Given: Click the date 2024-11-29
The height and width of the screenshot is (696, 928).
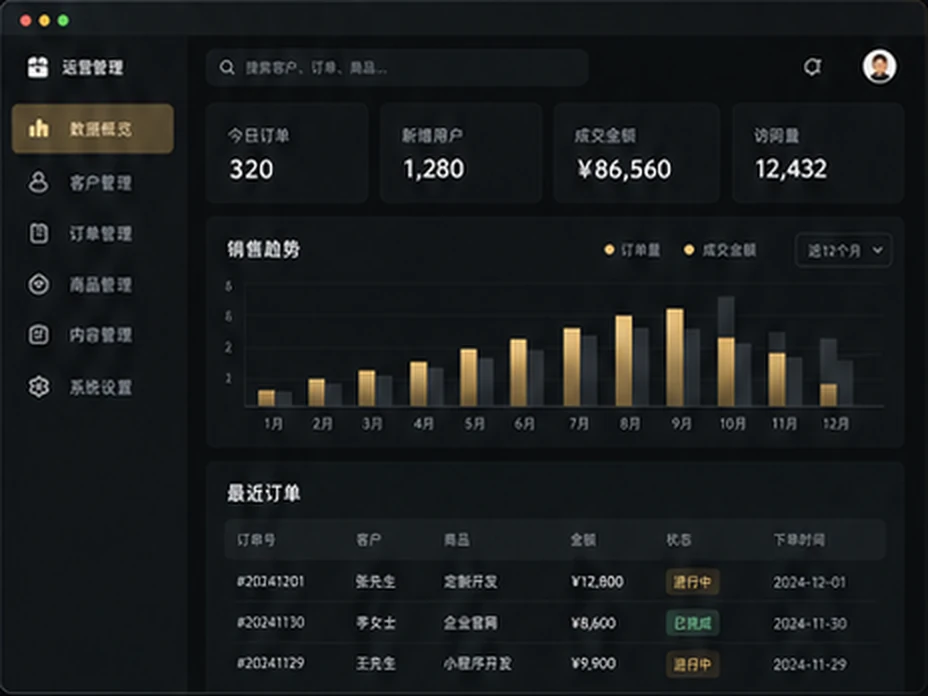Looking at the screenshot, I should [x=810, y=664].
